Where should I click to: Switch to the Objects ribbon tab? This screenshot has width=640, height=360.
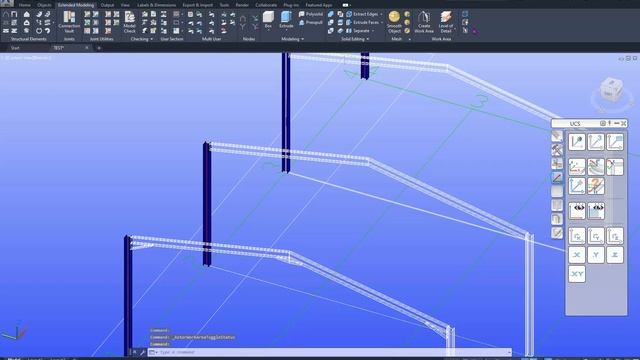pos(44,5)
